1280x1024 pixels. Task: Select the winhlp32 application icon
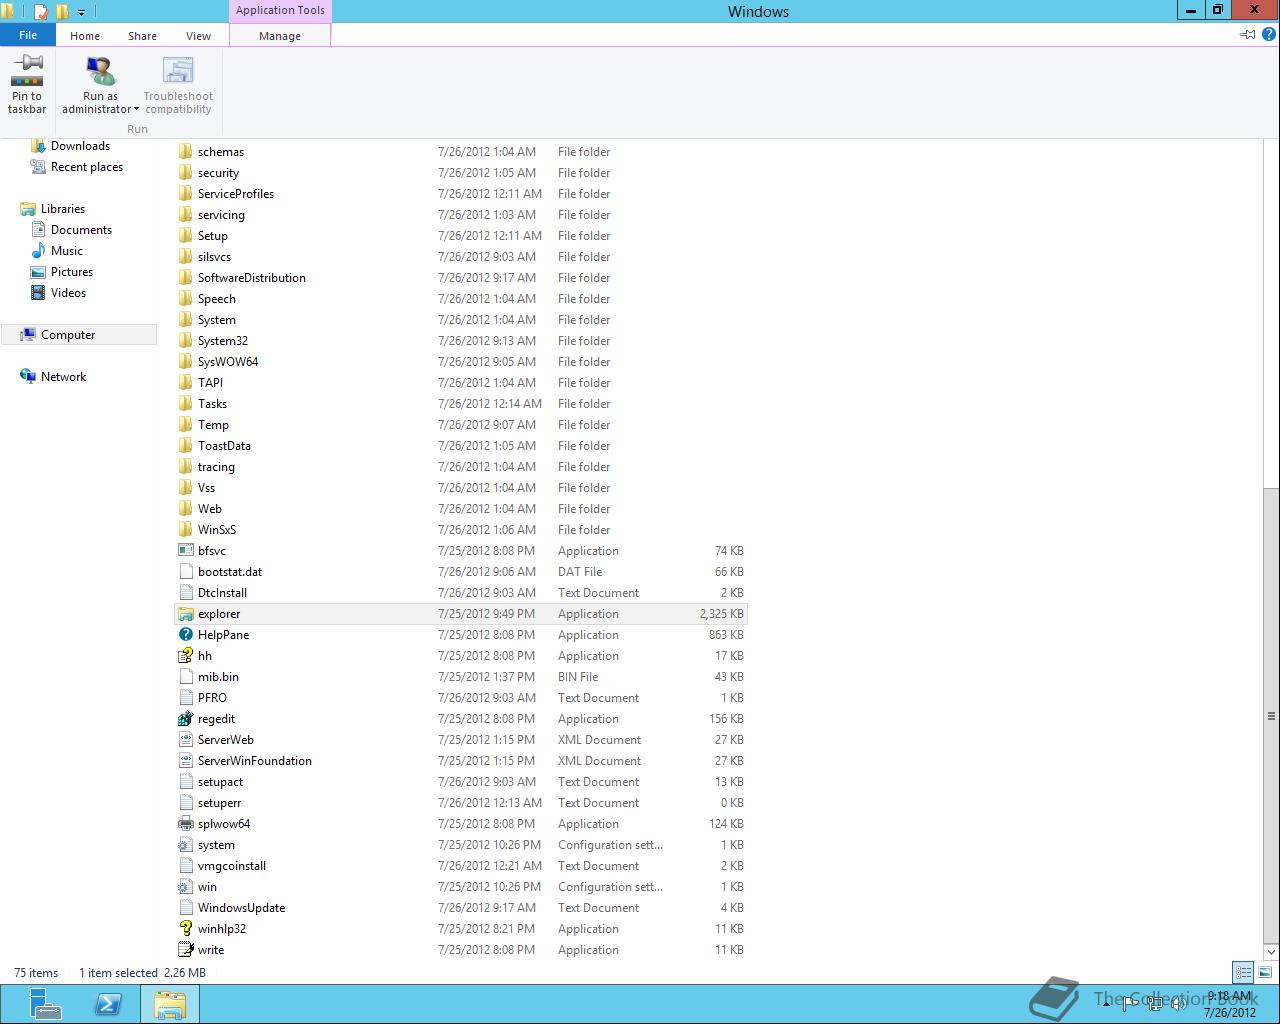click(x=185, y=929)
